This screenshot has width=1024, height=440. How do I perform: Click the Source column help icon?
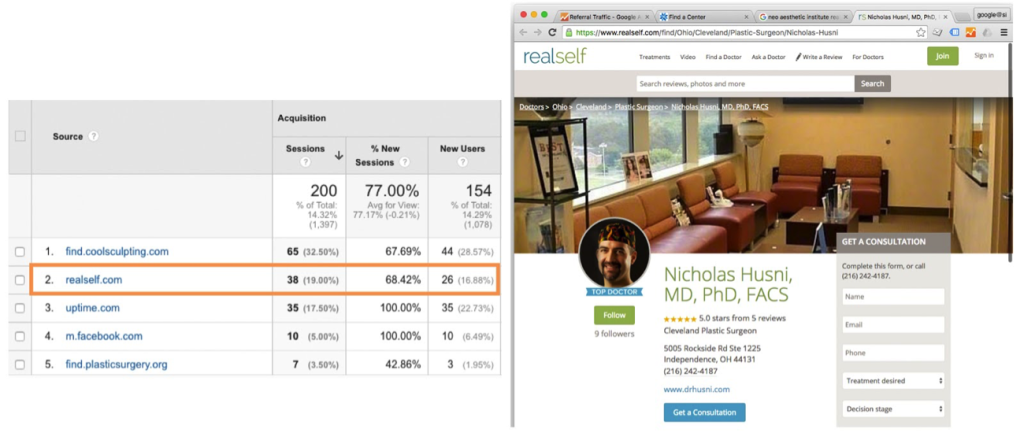(x=93, y=136)
